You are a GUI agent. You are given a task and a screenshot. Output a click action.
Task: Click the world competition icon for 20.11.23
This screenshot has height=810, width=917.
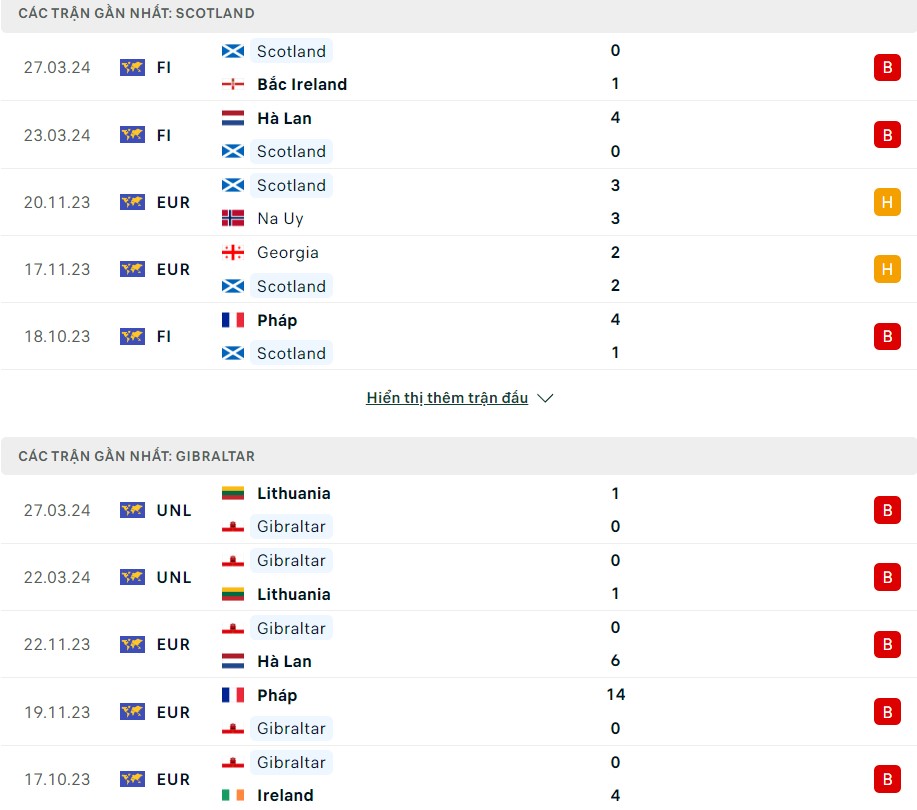tap(132, 202)
